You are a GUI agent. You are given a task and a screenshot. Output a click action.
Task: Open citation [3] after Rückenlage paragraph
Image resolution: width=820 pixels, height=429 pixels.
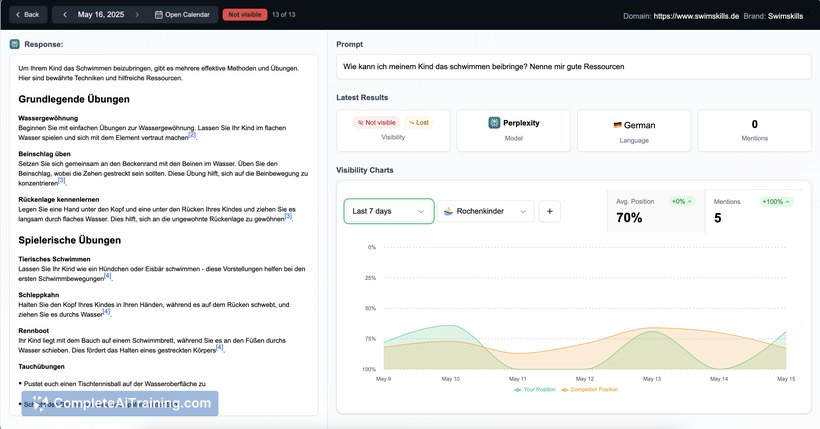[288, 216]
